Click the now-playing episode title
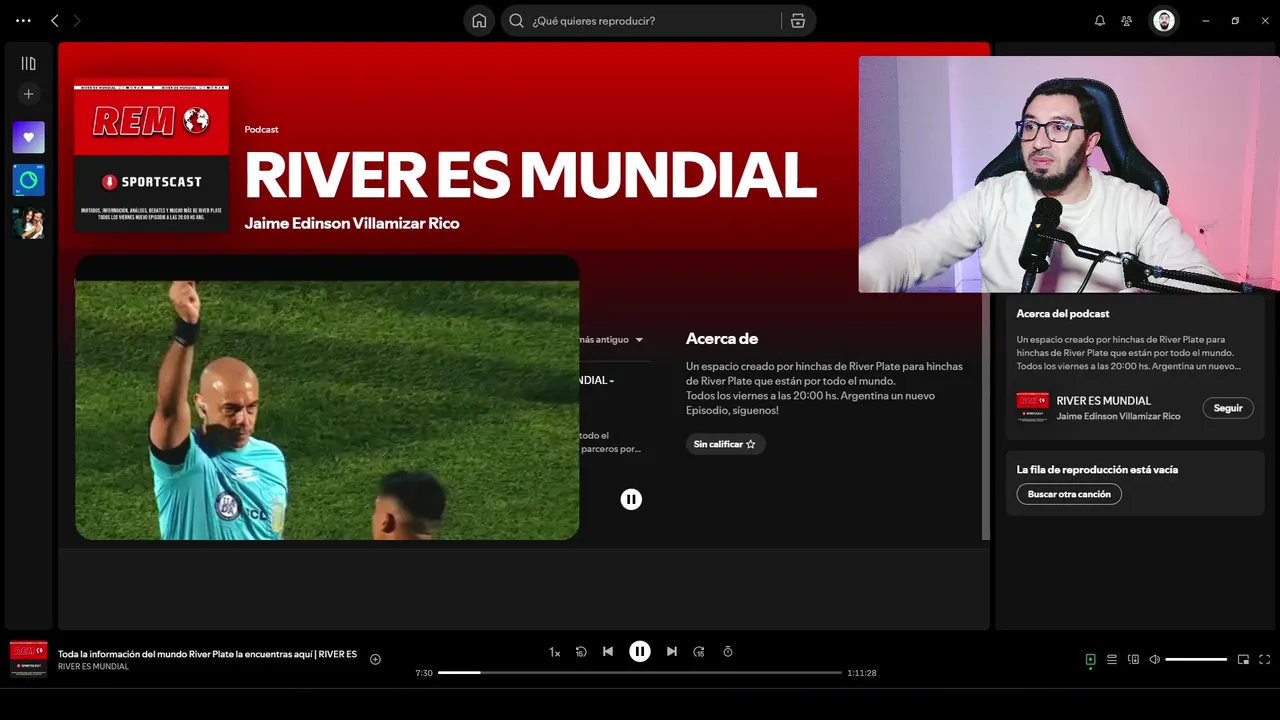This screenshot has height=720, width=1280. point(207,654)
